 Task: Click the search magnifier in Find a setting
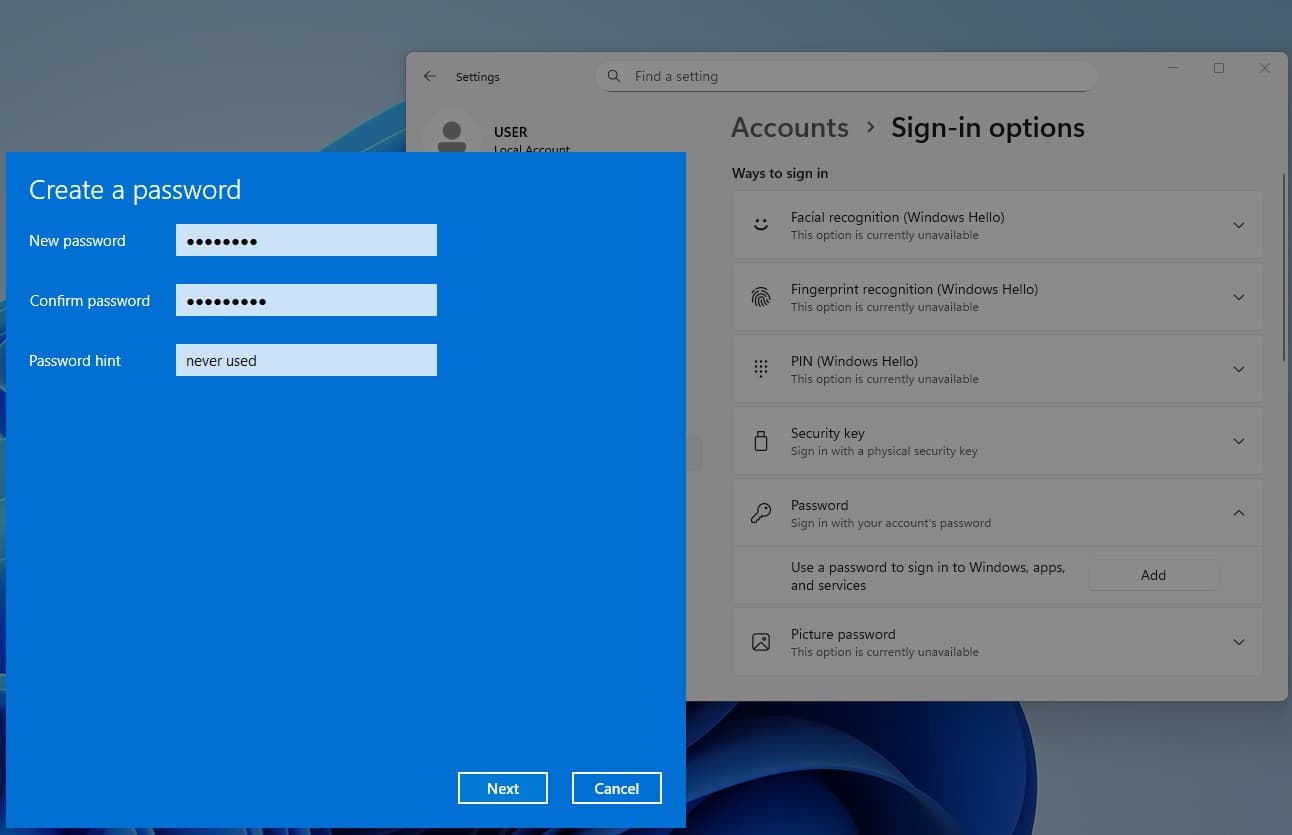613,75
